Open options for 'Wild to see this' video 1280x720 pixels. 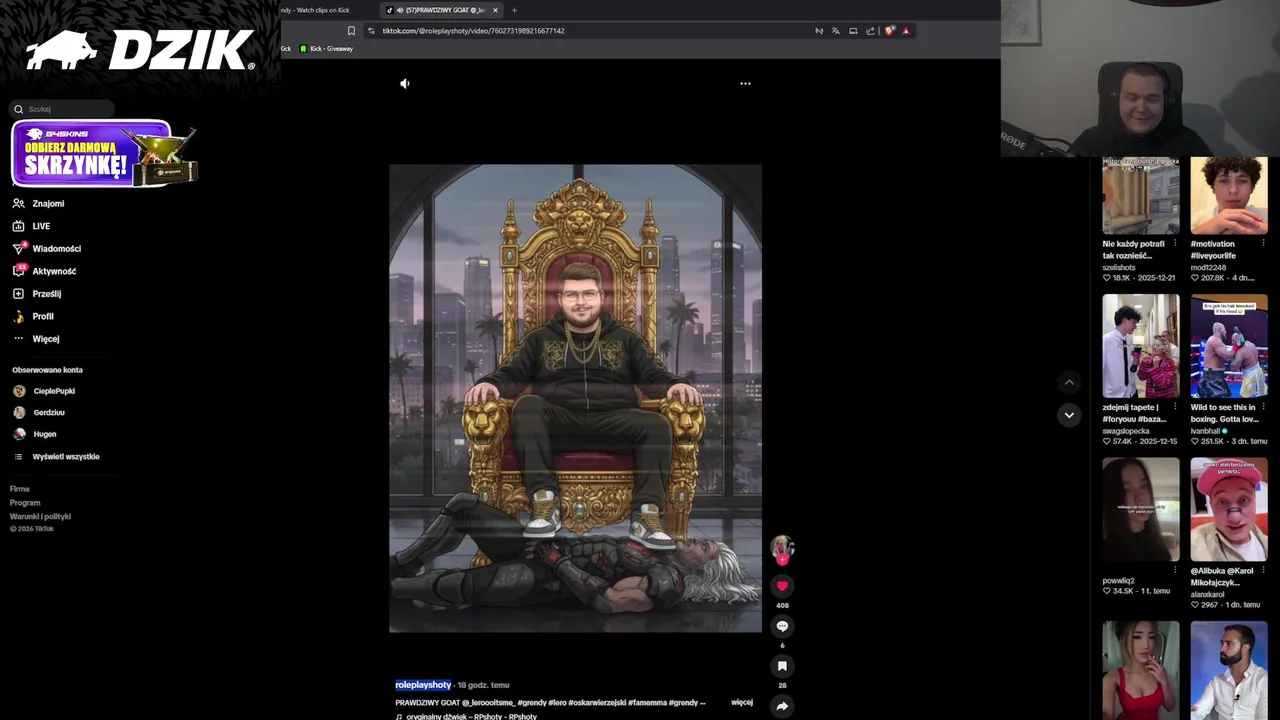point(1263,407)
